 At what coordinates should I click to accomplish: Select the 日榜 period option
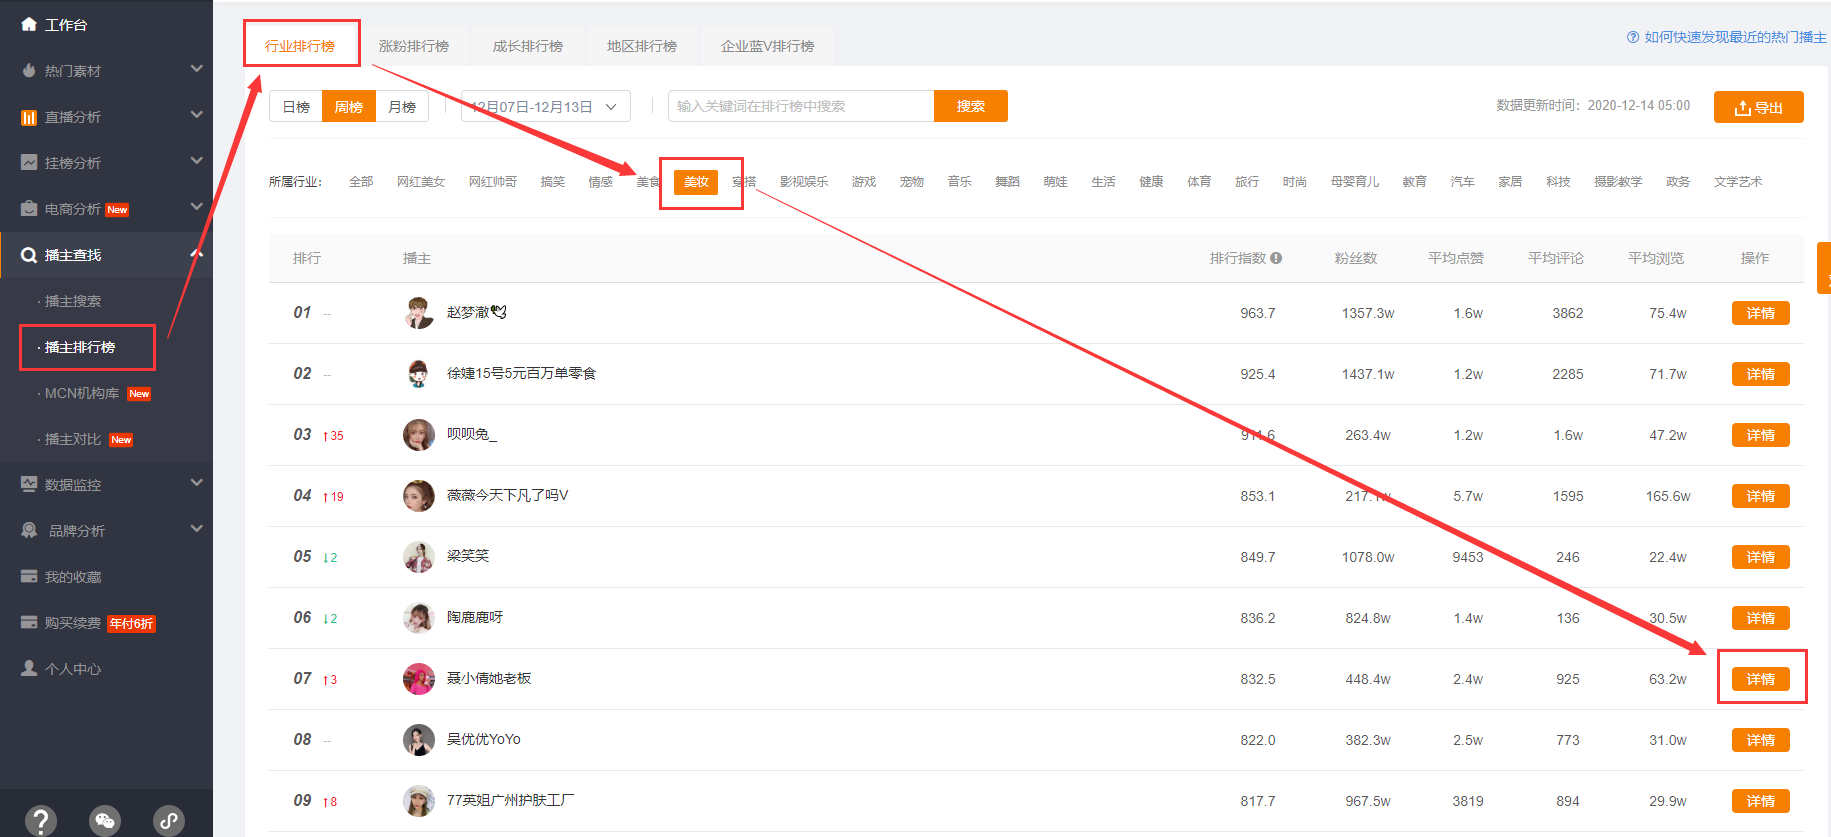(296, 106)
